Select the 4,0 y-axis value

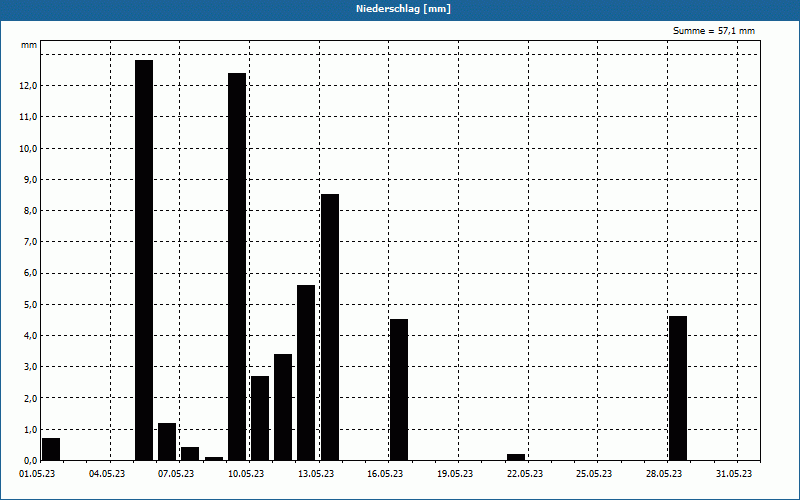[x=31, y=336]
